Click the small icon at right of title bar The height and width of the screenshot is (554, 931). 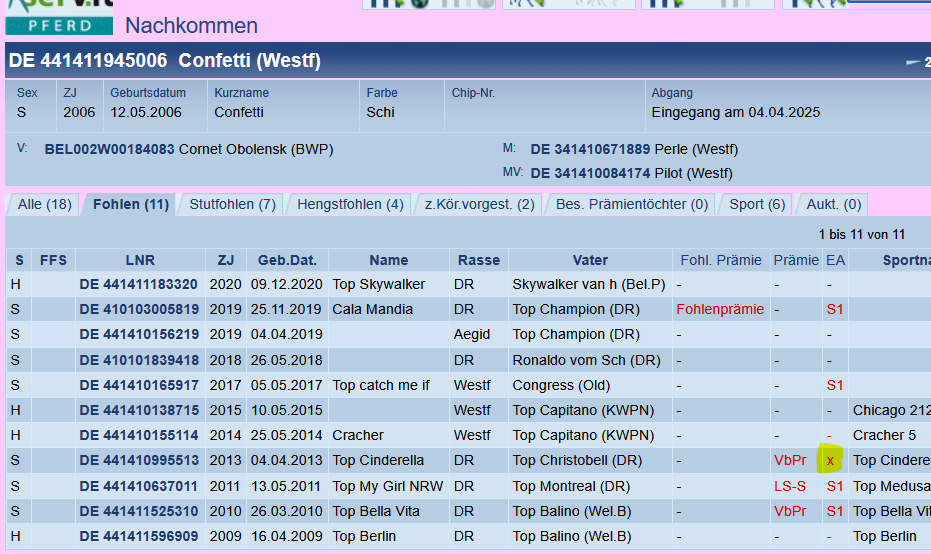coord(916,62)
